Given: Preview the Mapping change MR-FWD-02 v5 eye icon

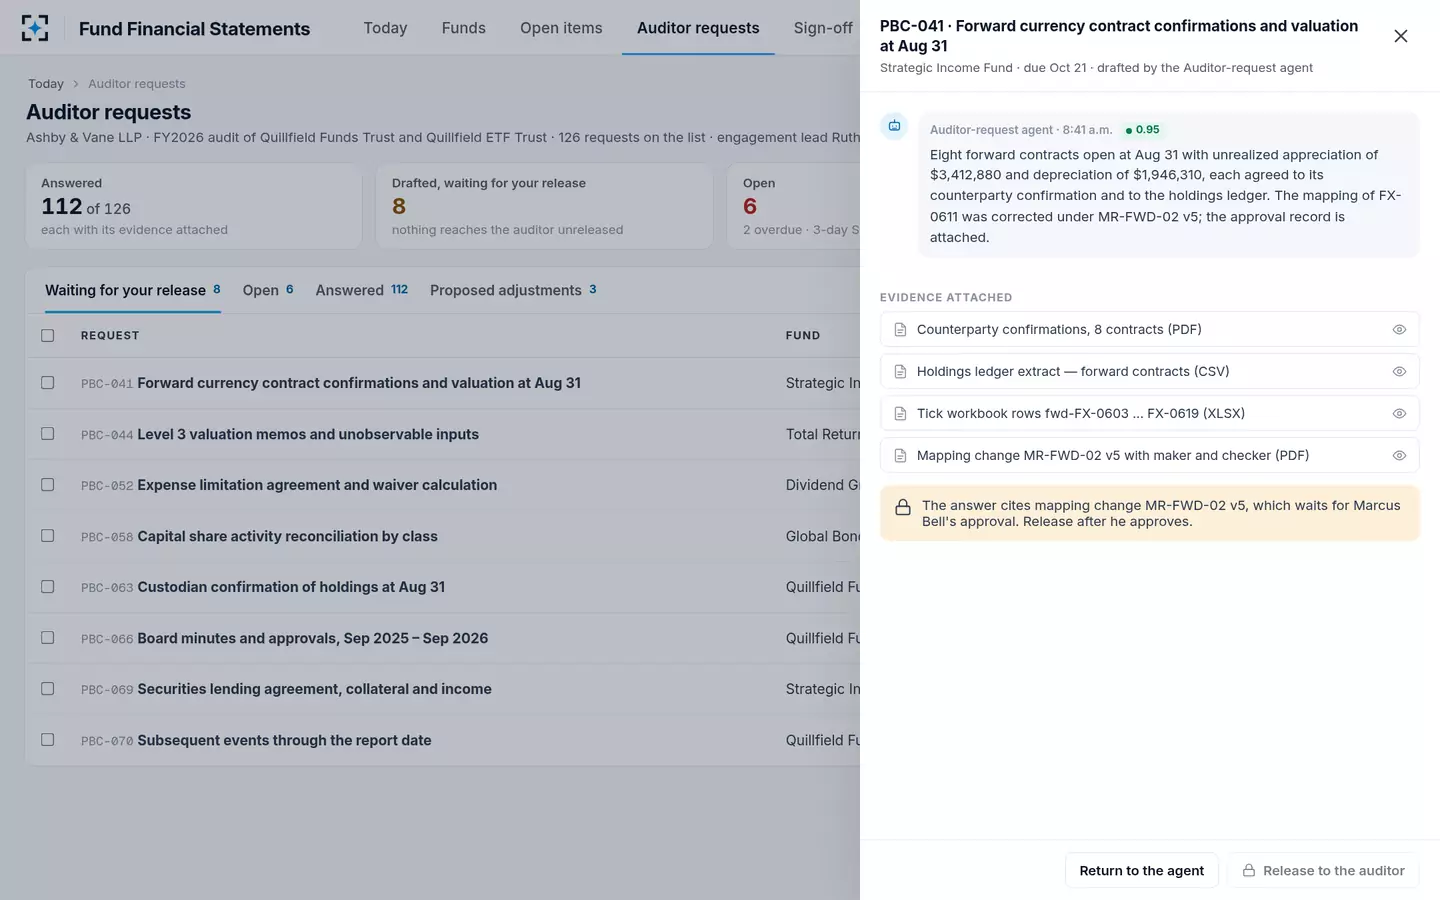Looking at the screenshot, I should pyautogui.click(x=1399, y=455).
